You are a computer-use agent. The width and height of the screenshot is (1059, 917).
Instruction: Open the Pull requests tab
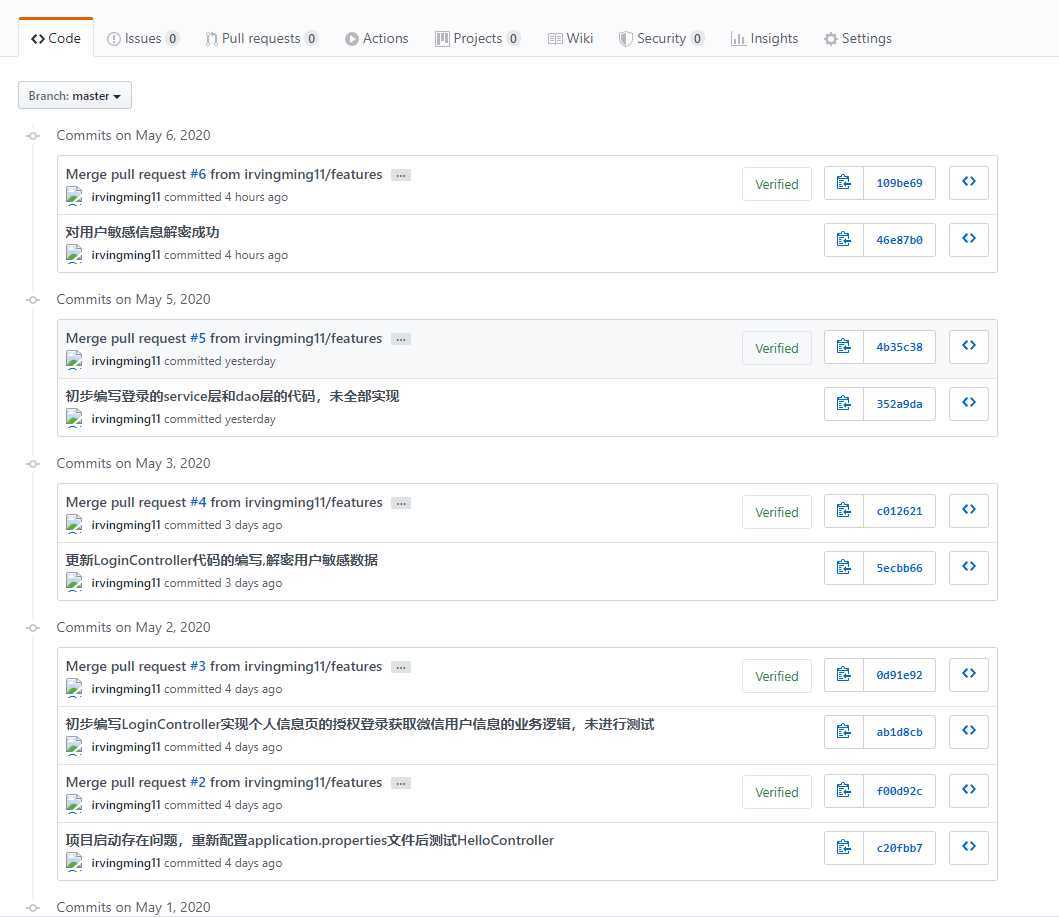coord(261,38)
